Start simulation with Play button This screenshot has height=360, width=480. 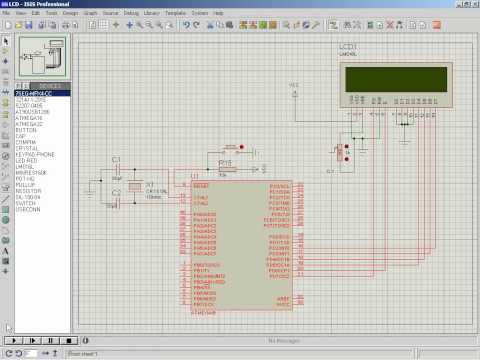[x=14, y=340]
